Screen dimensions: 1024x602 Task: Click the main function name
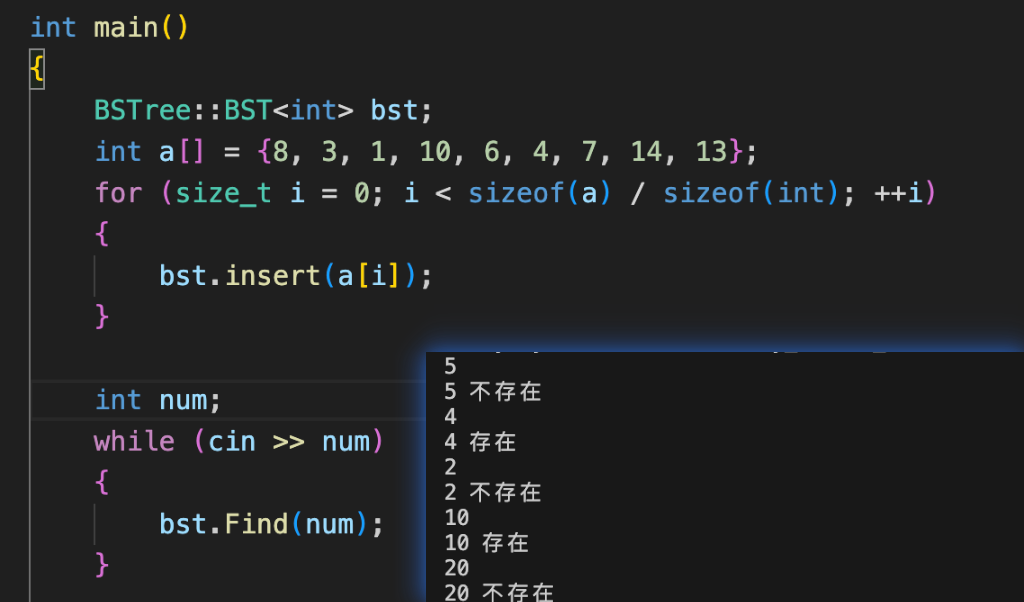127,27
